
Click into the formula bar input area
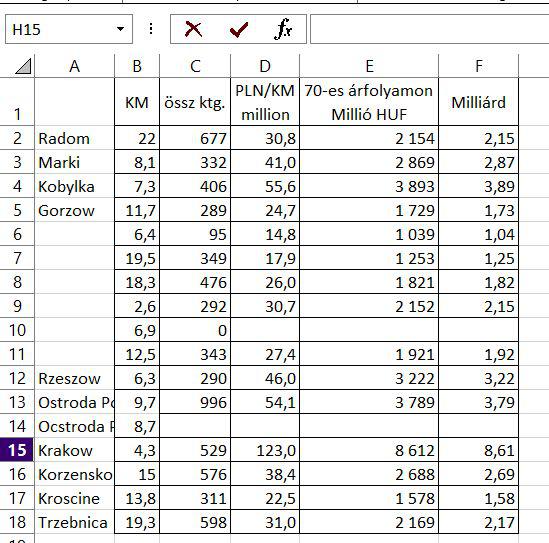pos(430,29)
